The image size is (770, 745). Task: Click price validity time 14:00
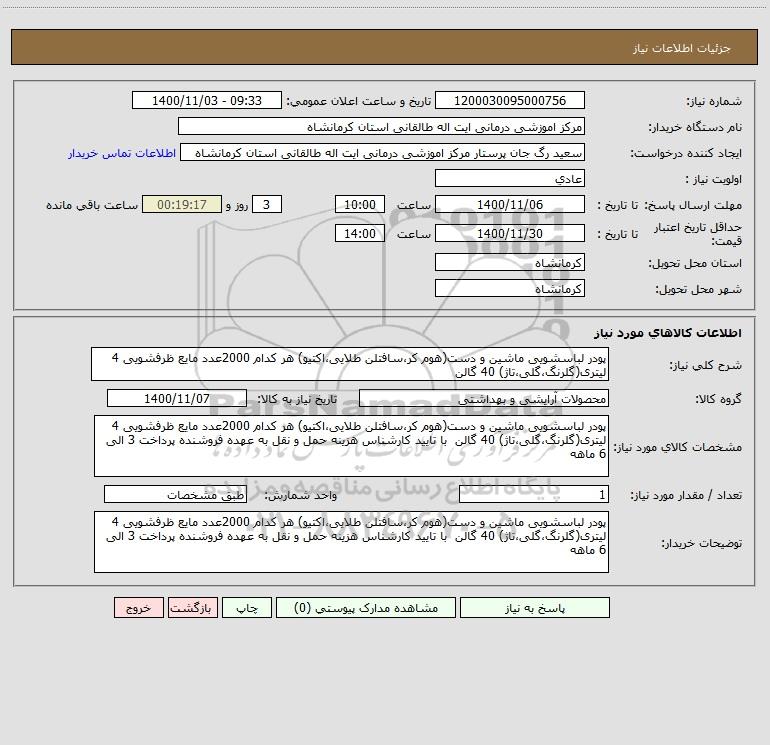(x=359, y=233)
